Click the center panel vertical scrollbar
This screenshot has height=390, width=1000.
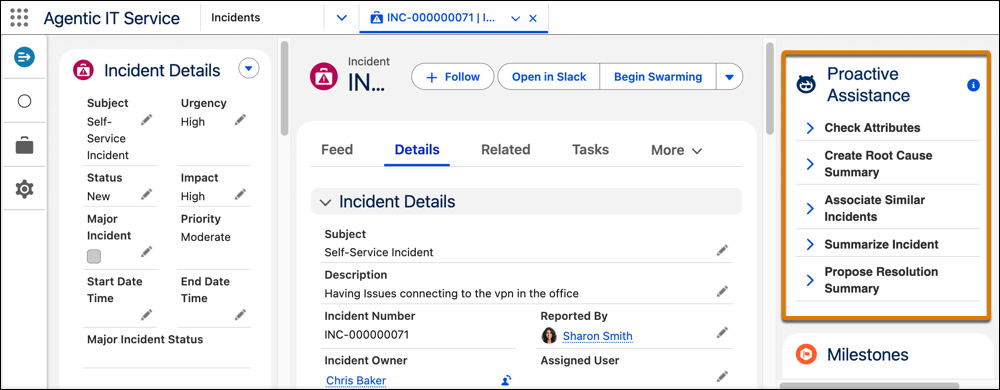coord(770,89)
